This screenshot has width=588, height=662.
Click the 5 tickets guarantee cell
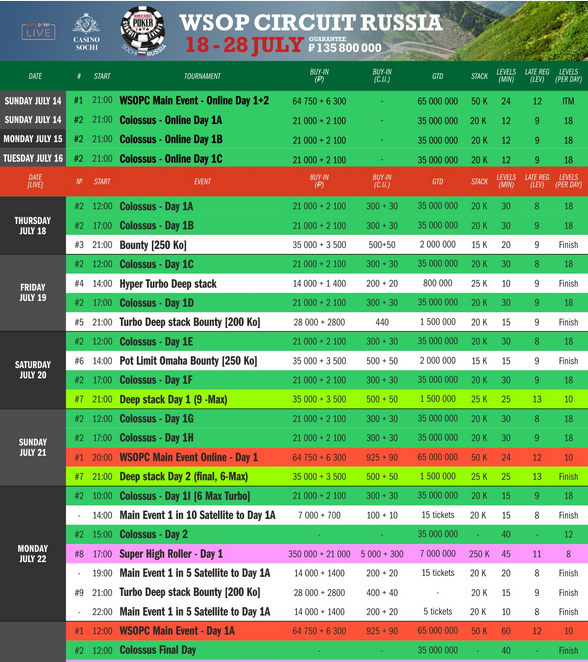coord(438,612)
